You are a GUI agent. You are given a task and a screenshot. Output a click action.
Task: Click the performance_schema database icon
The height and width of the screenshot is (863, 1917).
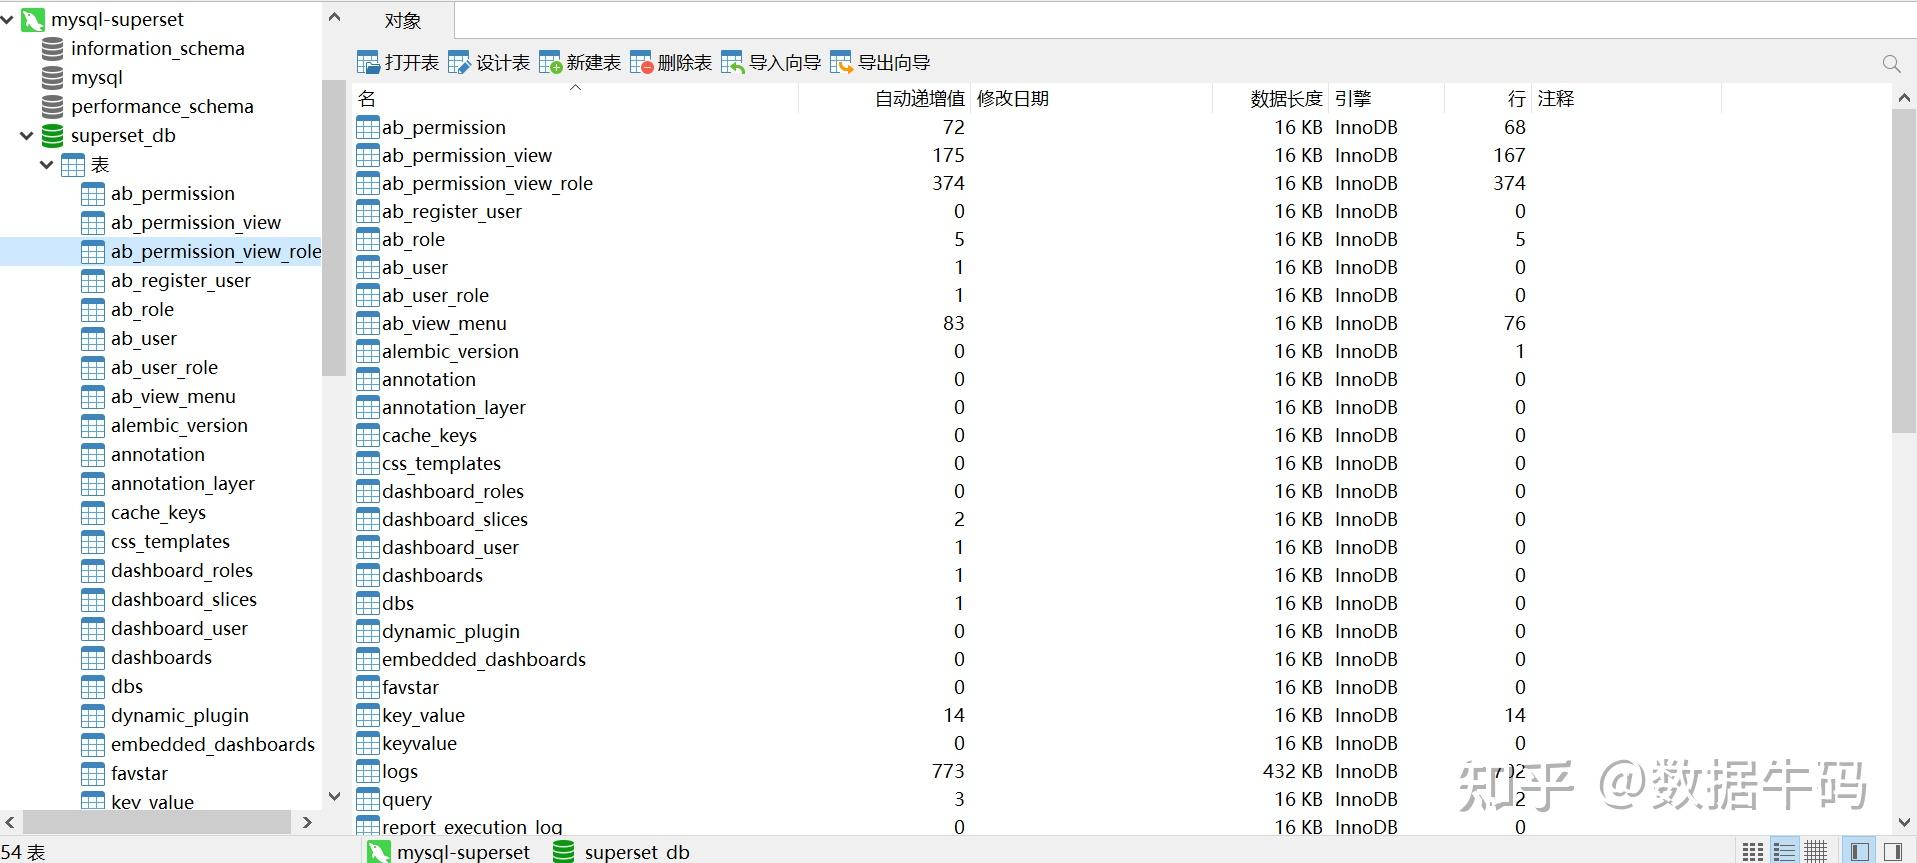pyautogui.click(x=52, y=106)
